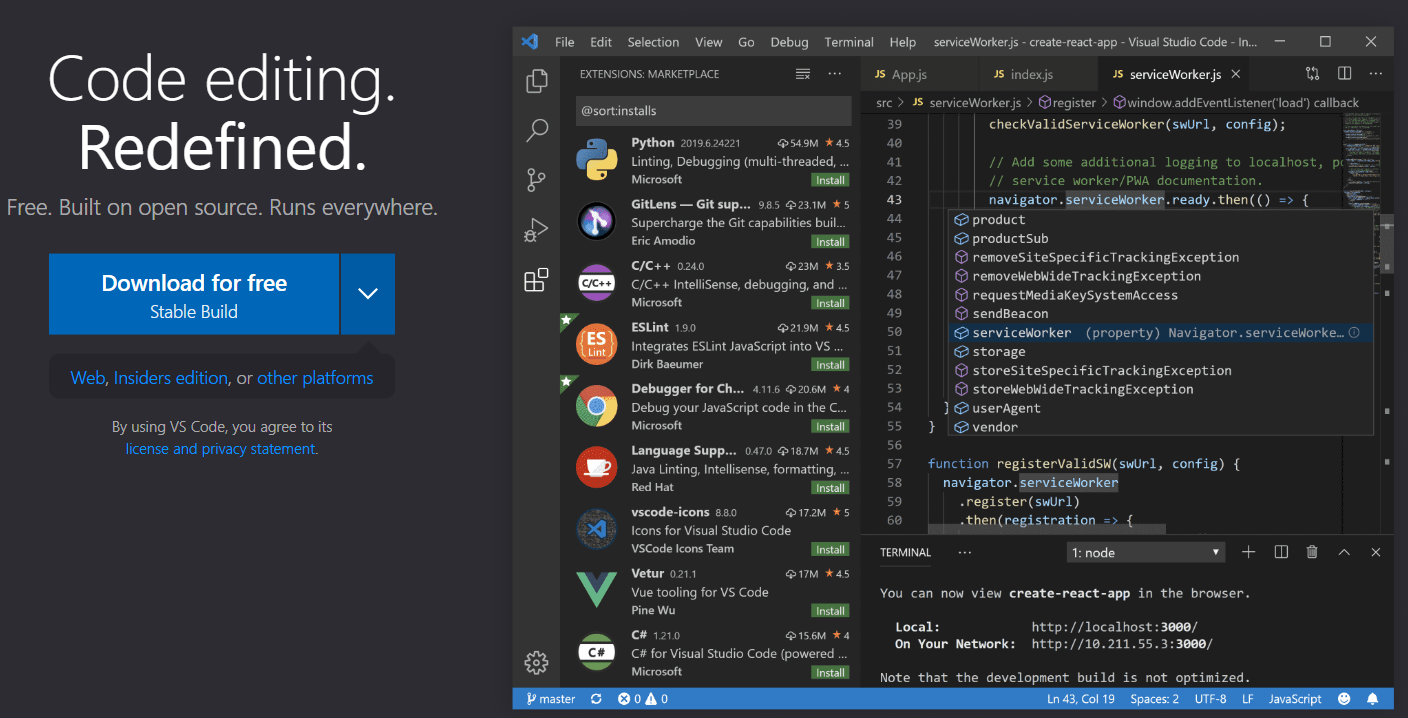1408x718 pixels.
Task: Open the View menu
Action: [709, 42]
